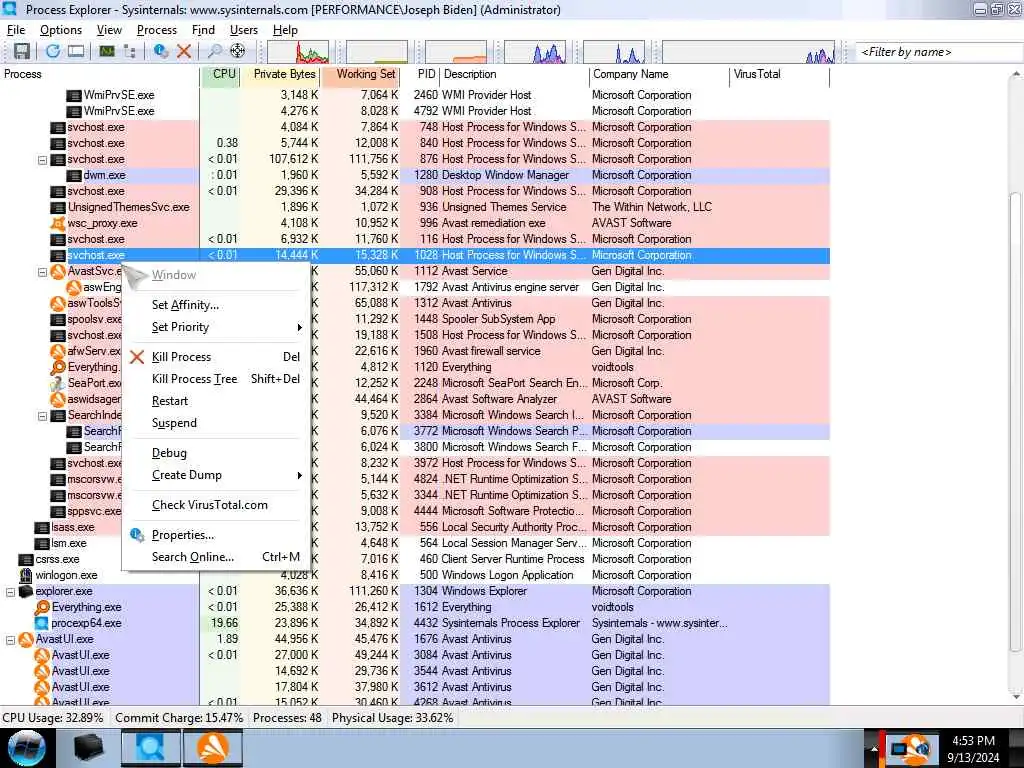This screenshot has width=1024, height=768.
Task: Collapse the AvastUI.exe PID 1676 tree node
Action: click(10, 640)
